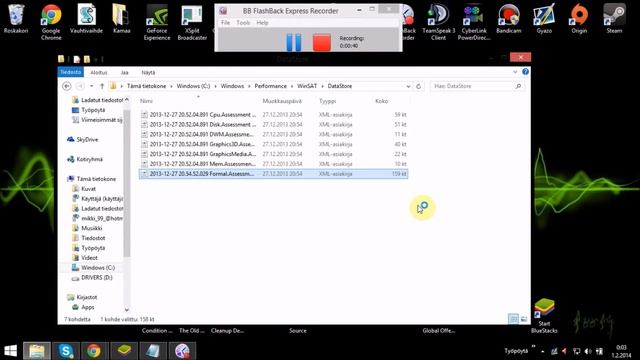
Task: Open Musiikki folder in the navigation pane
Action: click(x=87, y=228)
